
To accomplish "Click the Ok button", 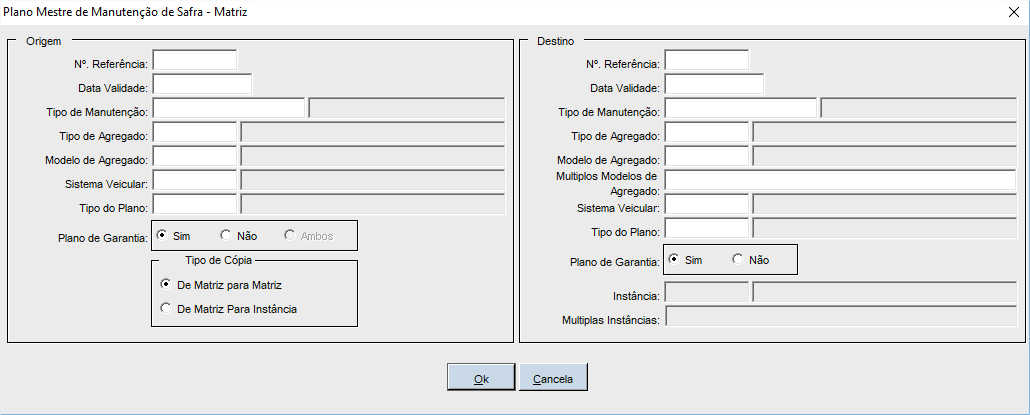I will tap(481, 377).
